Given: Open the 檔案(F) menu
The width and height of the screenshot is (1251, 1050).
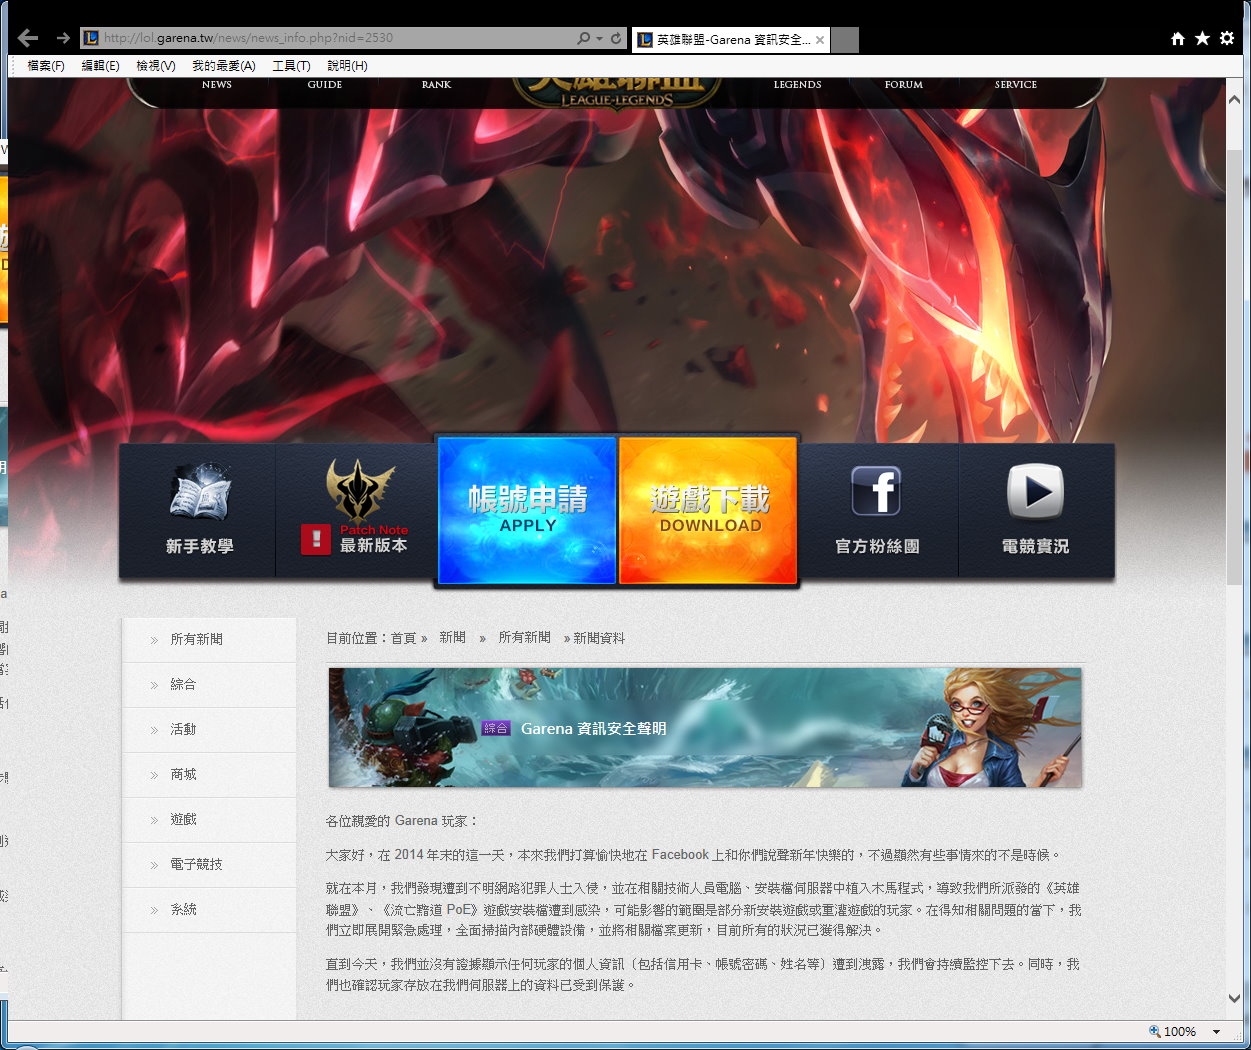Looking at the screenshot, I should point(46,66).
